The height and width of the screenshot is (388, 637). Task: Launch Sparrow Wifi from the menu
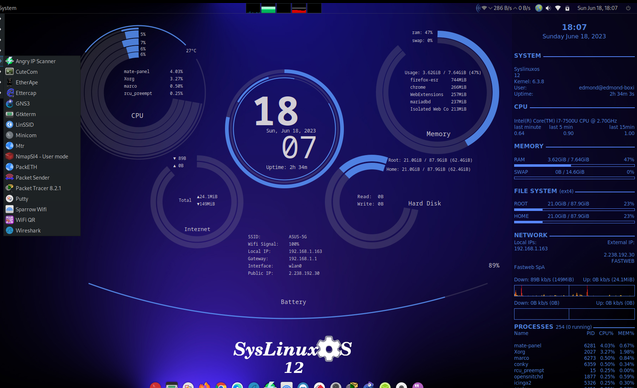[x=42, y=209]
